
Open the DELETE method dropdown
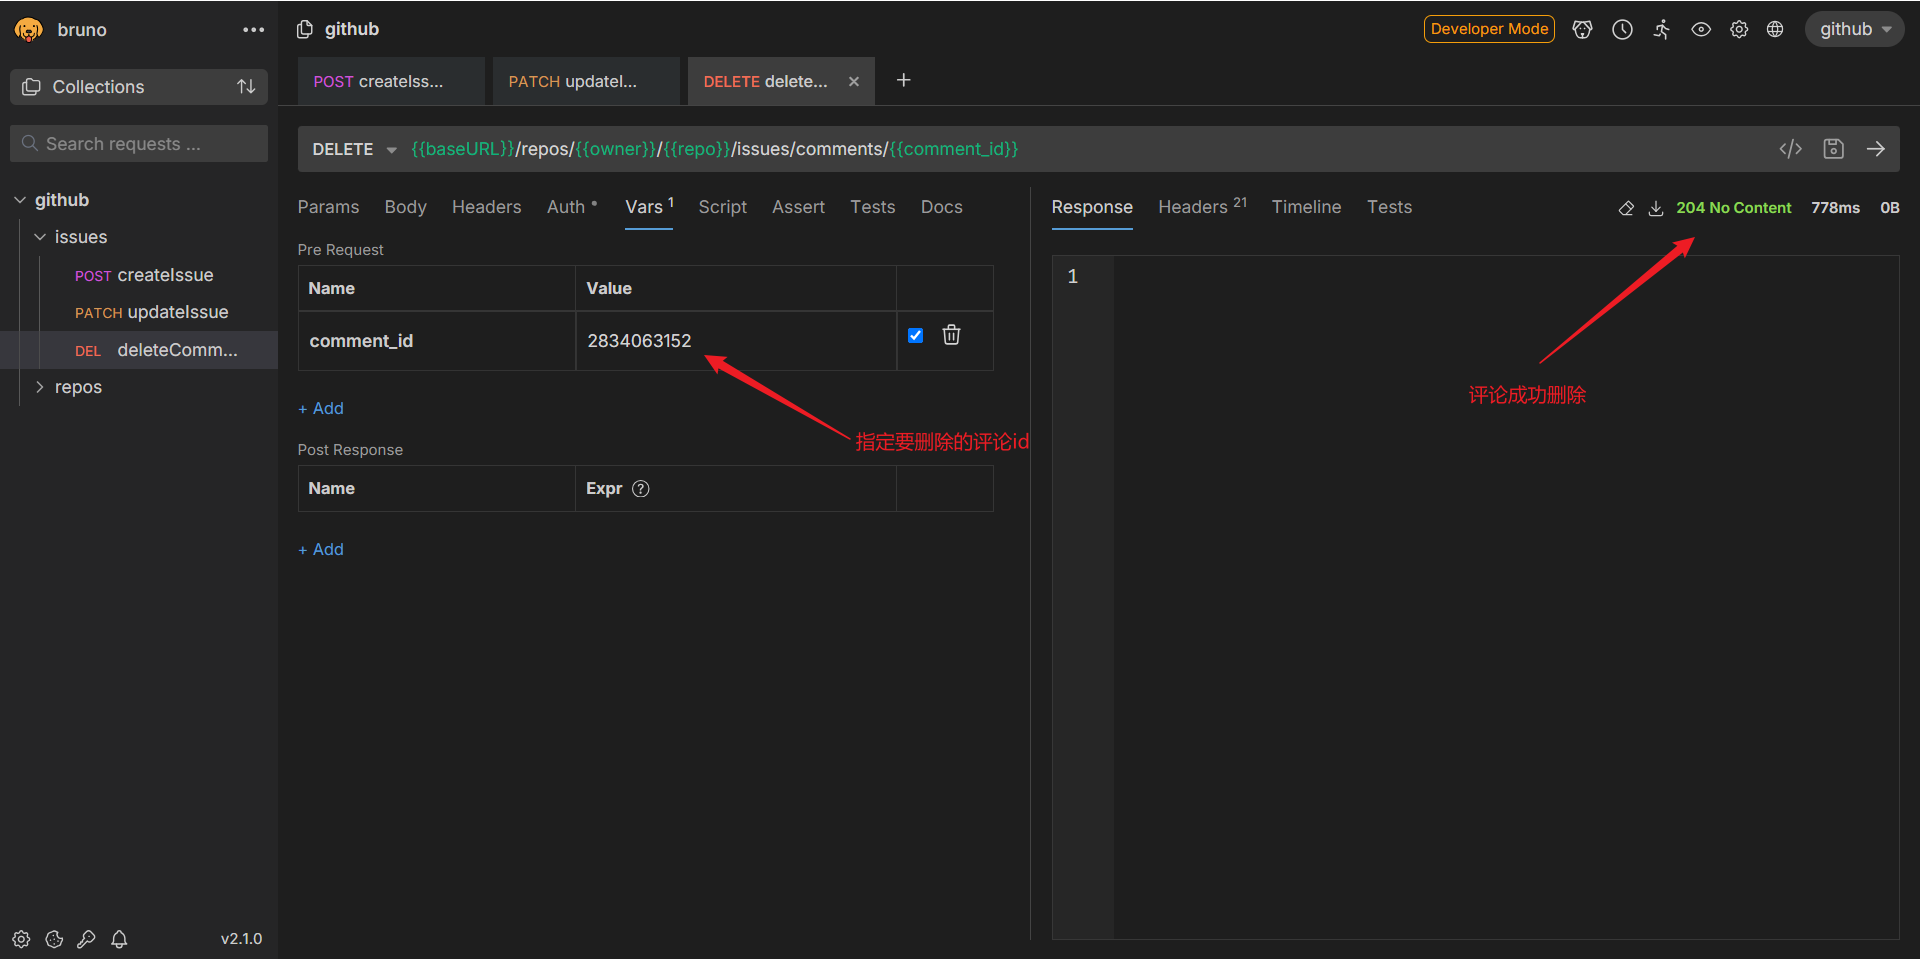click(354, 149)
